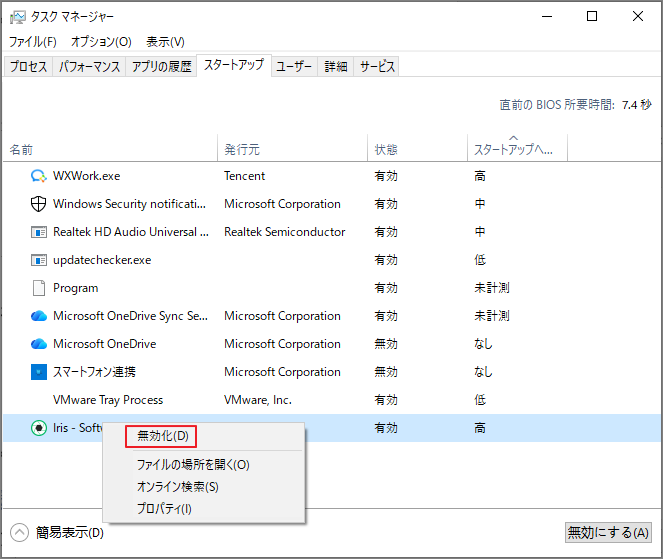Collapse to simple view with 簡易表示 arrow
The height and width of the screenshot is (559, 663).
19,533
